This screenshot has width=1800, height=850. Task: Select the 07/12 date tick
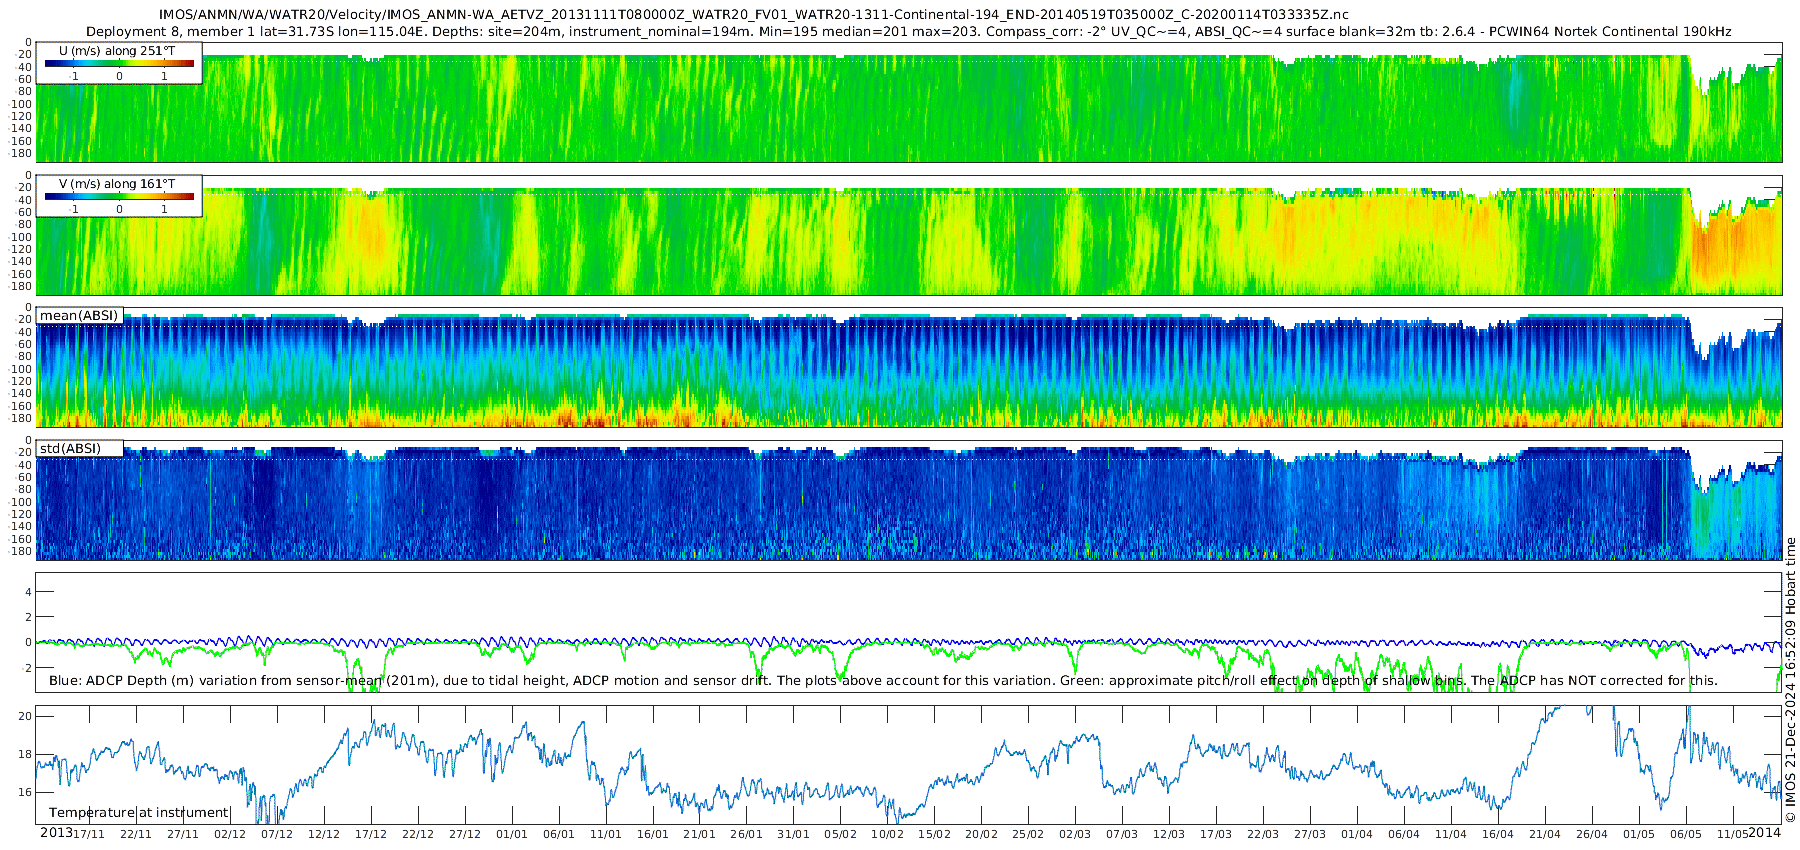pyautogui.click(x=277, y=834)
